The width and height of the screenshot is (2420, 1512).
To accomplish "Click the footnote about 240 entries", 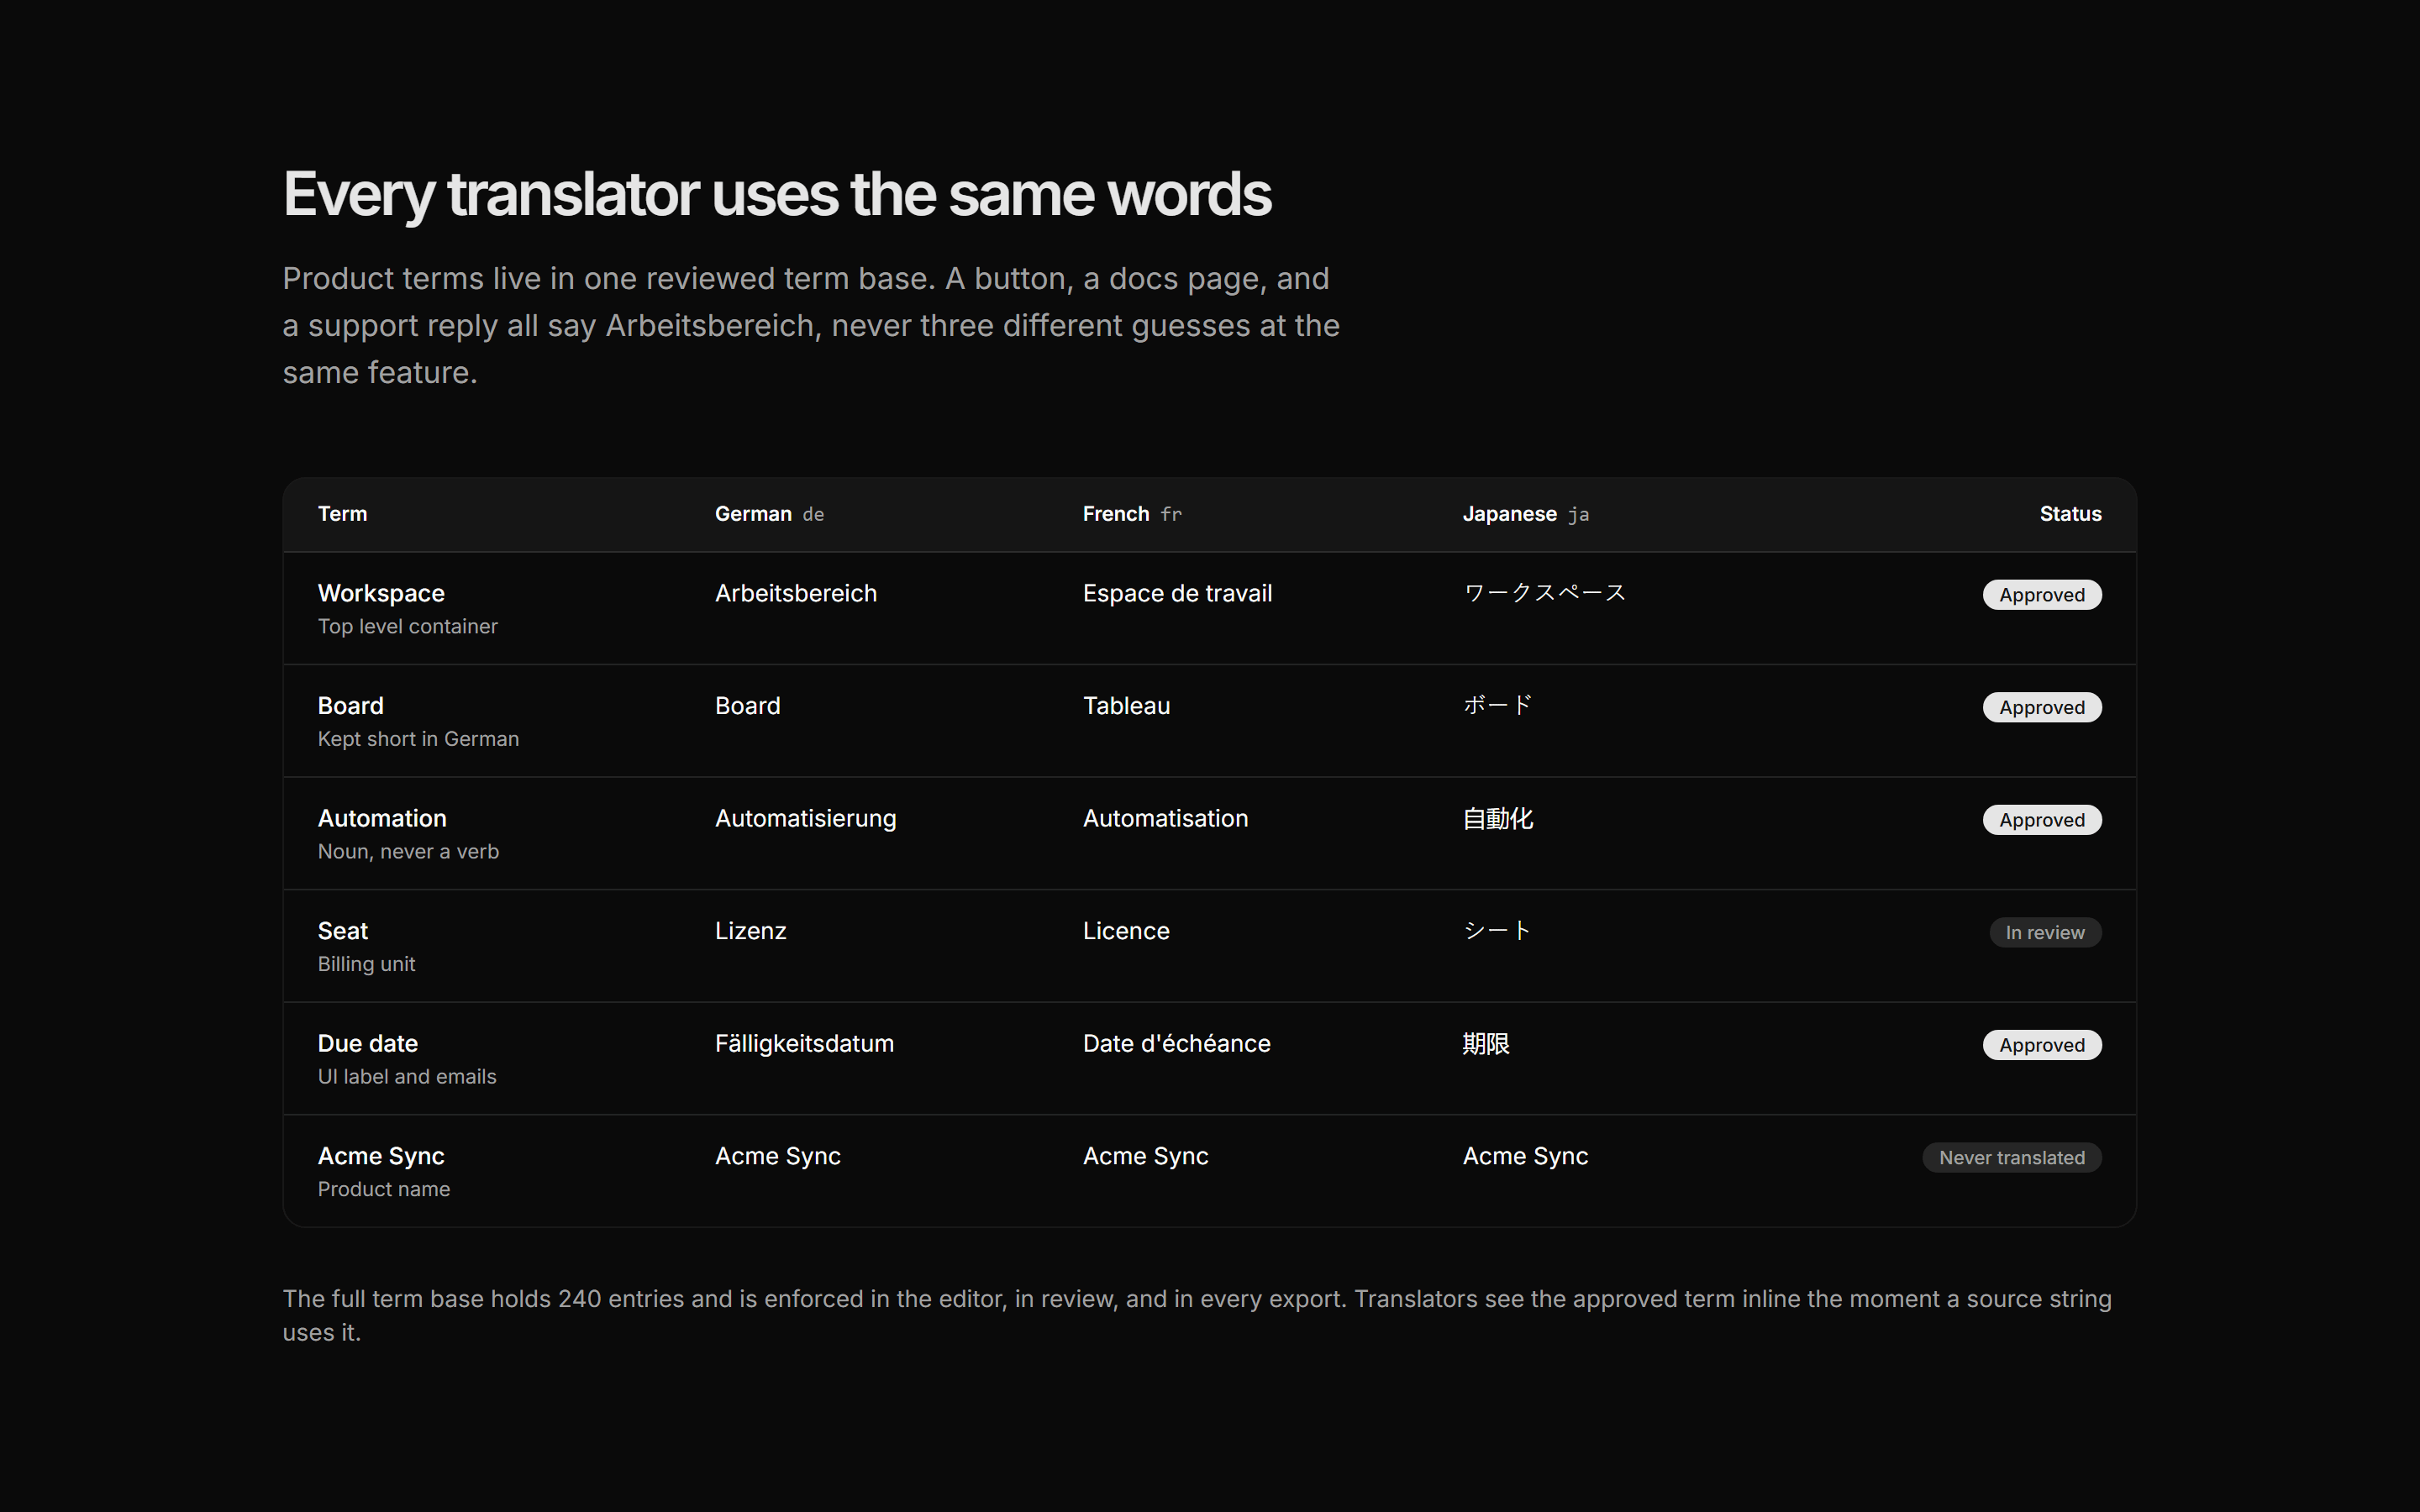I will point(1197,1316).
